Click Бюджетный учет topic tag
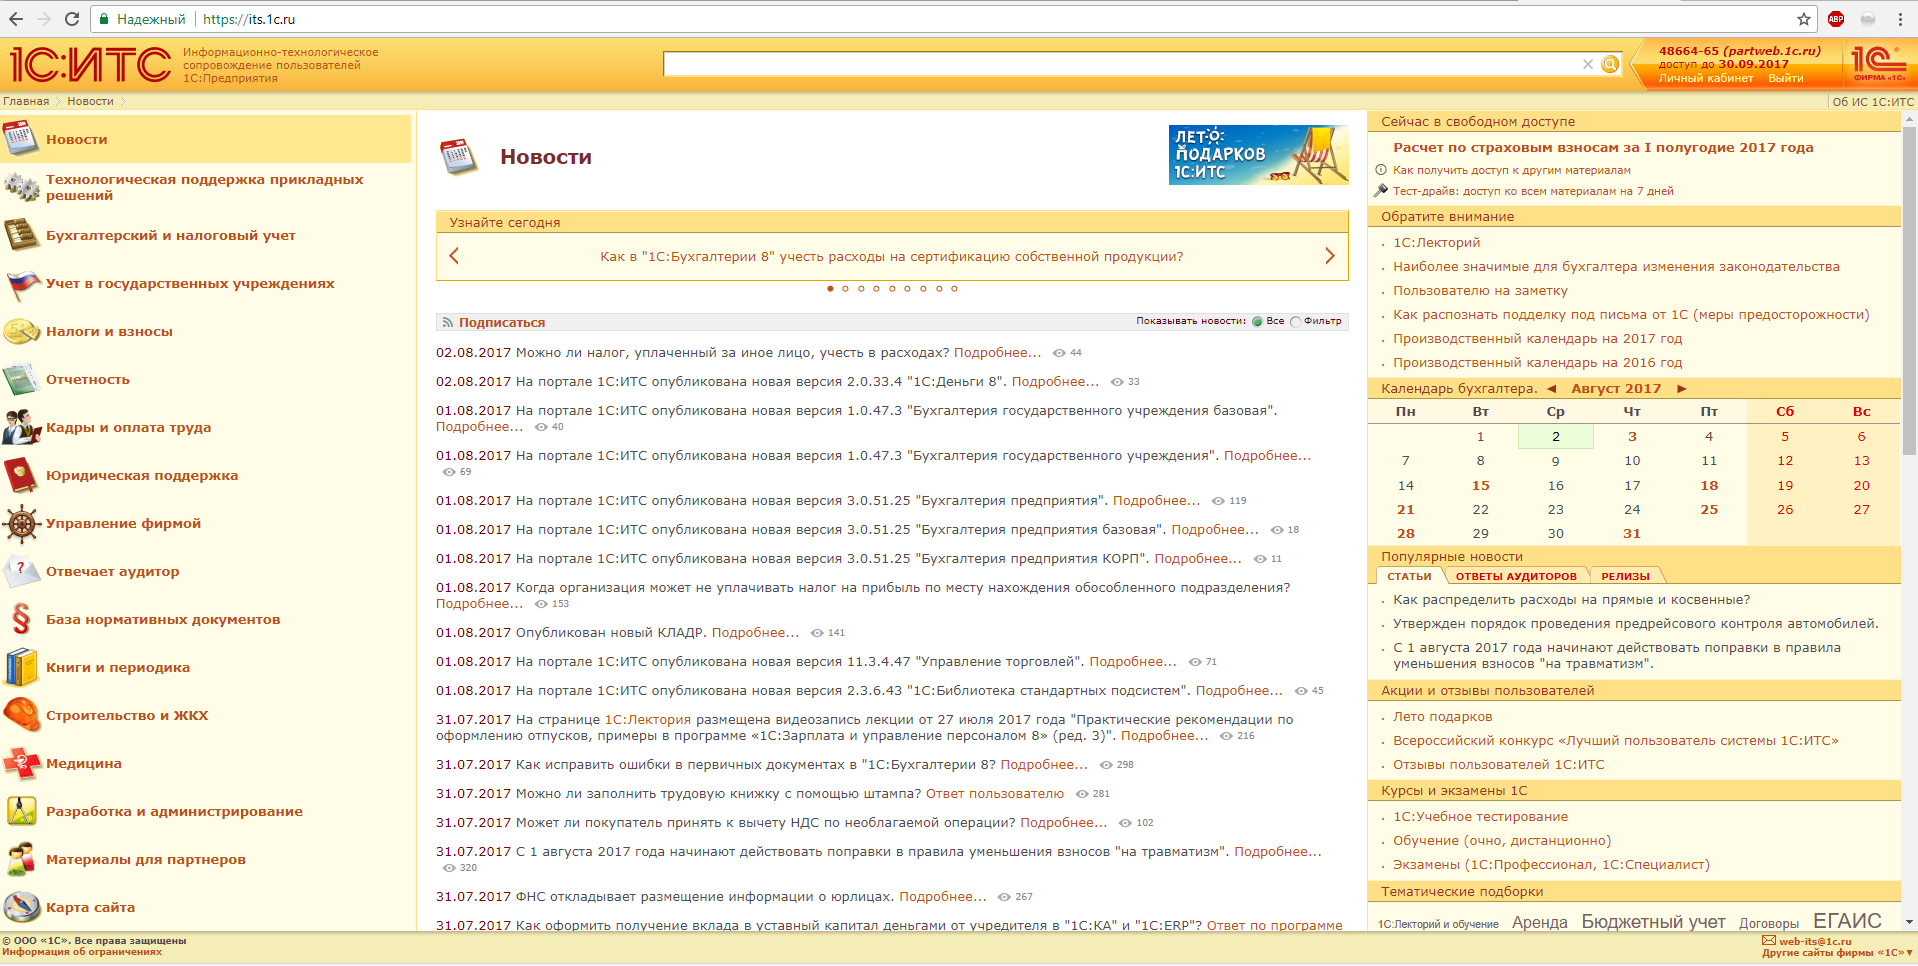 pyautogui.click(x=1653, y=922)
